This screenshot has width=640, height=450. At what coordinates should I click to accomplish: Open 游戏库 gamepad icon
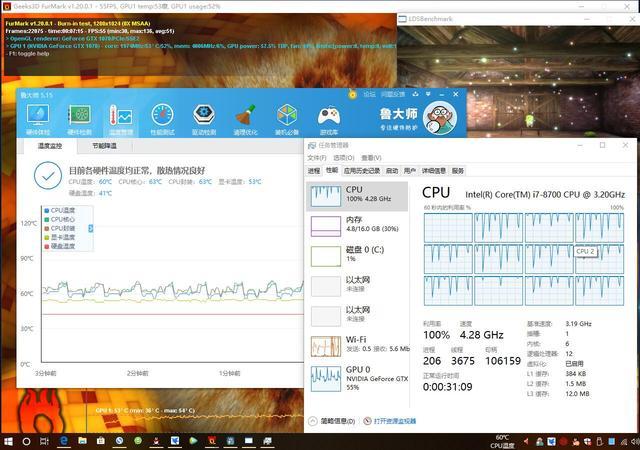click(329, 119)
